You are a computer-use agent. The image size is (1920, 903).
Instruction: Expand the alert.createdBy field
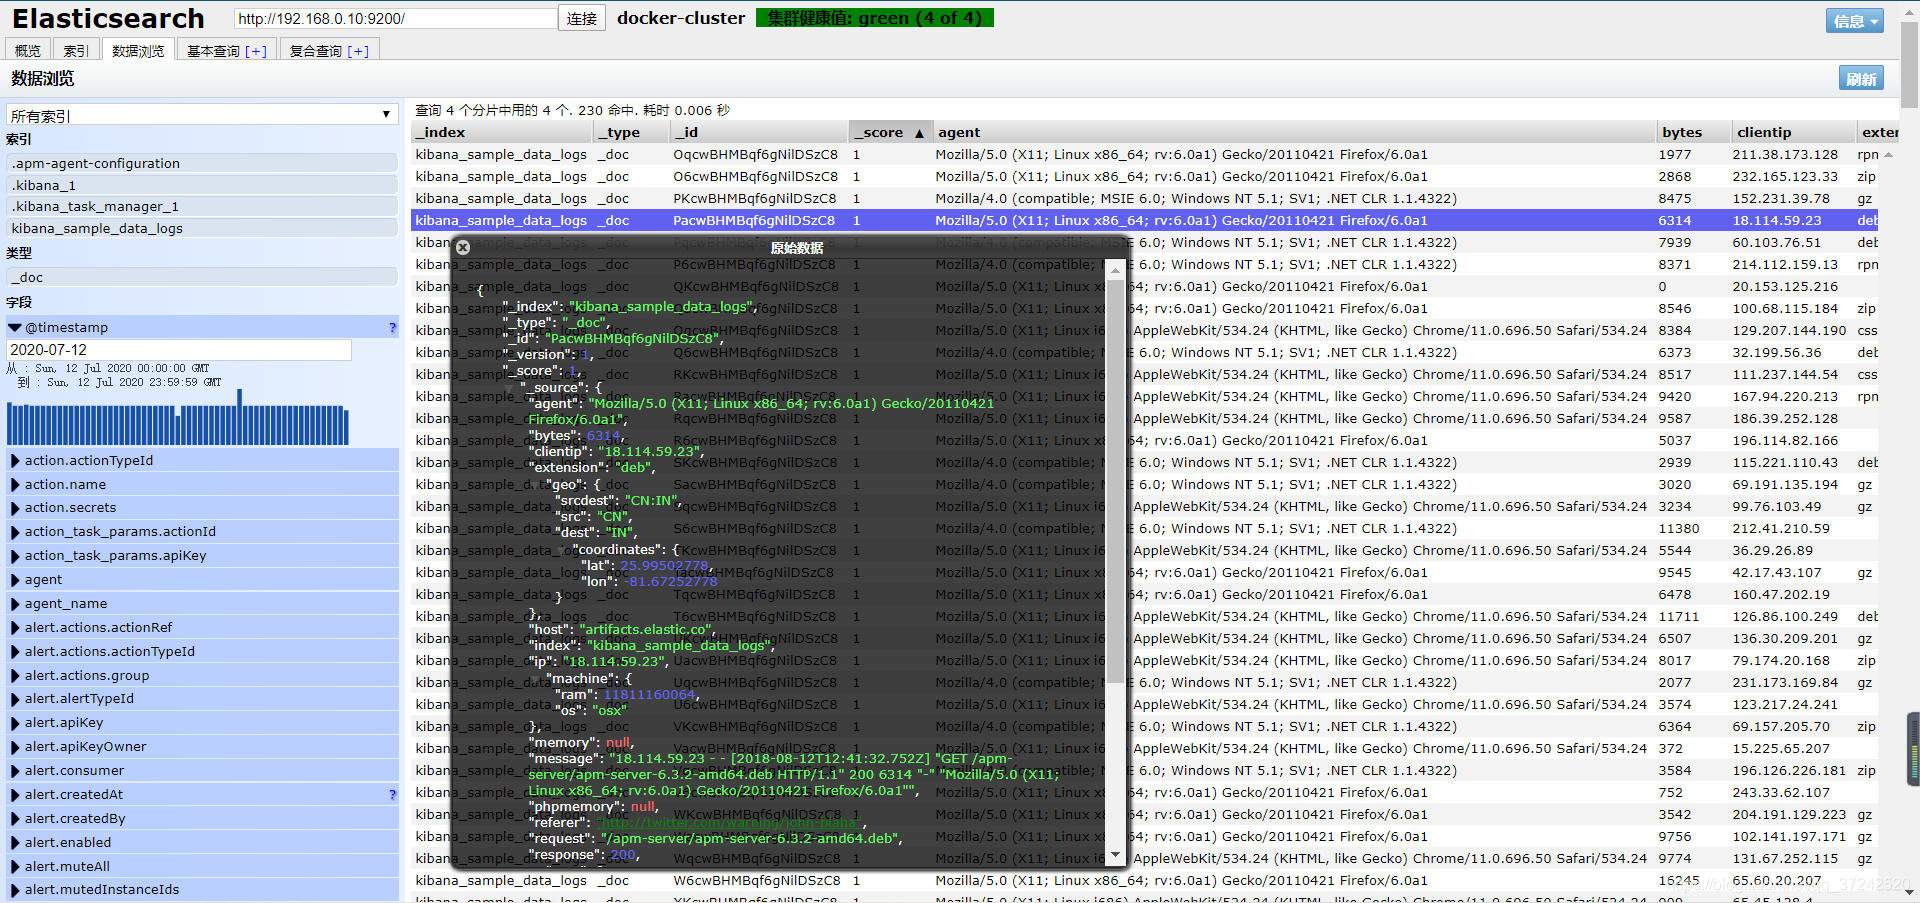[x=15, y=819]
